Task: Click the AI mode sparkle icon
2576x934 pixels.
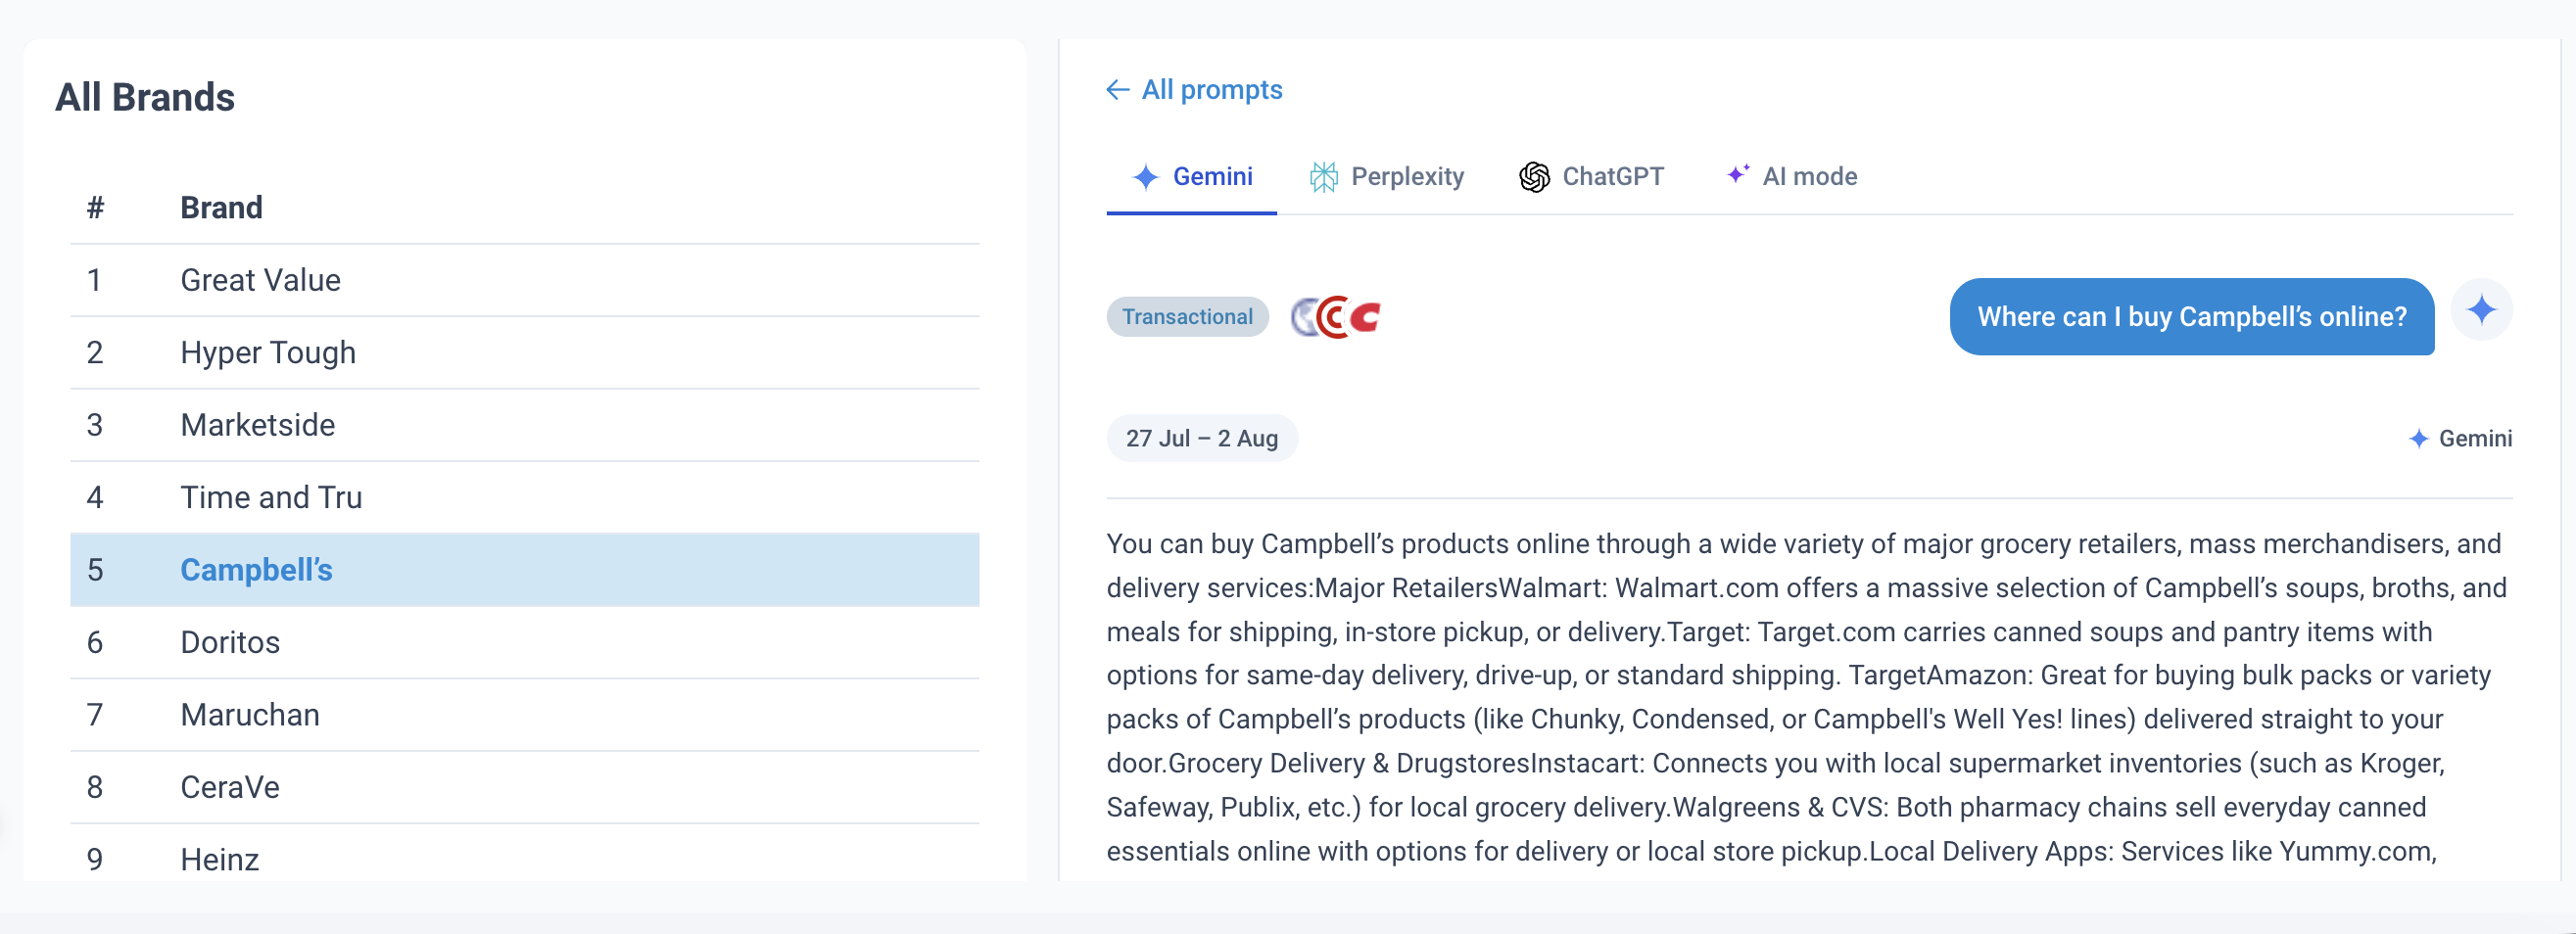Action: point(1738,174)
